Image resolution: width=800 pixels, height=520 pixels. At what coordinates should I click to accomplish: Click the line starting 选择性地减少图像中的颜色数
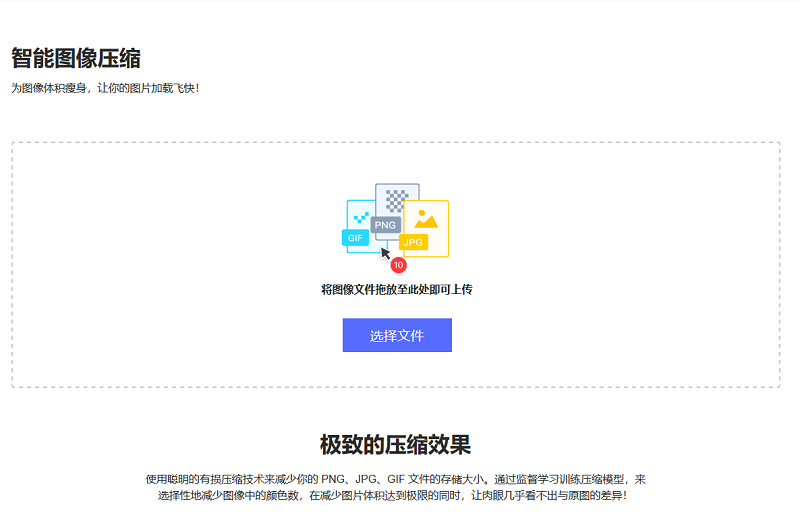tap(393, 496)
